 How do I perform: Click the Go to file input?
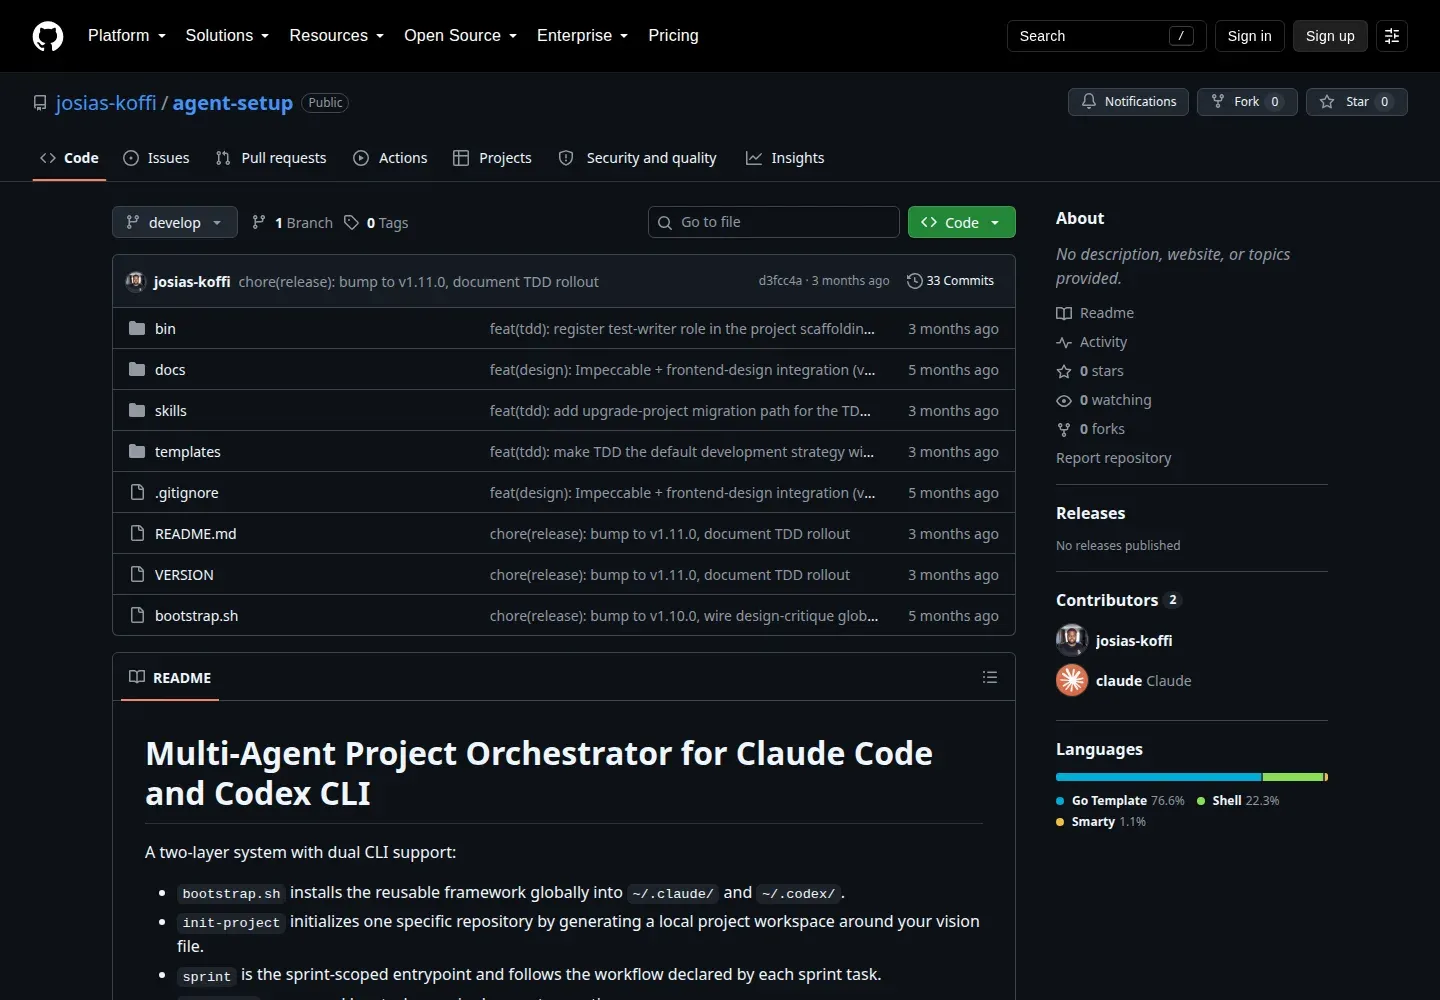point(774,222)
